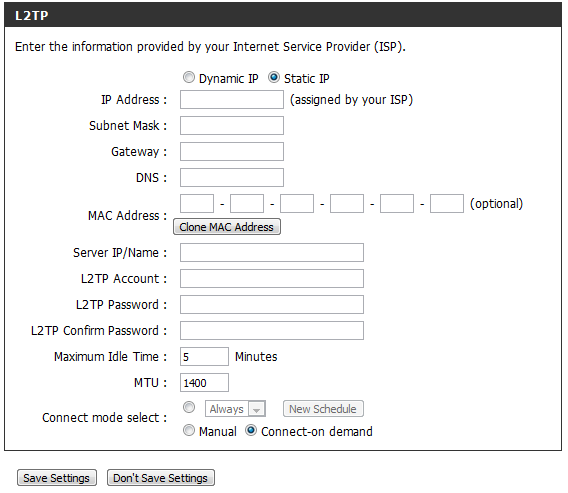Click the L2TP Confirm Password field

(272, 331)
